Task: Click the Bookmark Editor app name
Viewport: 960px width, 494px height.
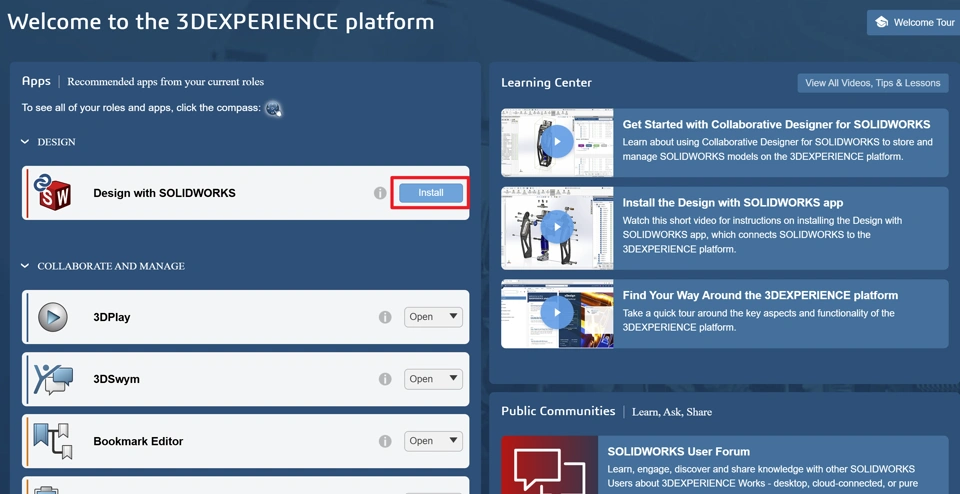Action: click(138, 441)
